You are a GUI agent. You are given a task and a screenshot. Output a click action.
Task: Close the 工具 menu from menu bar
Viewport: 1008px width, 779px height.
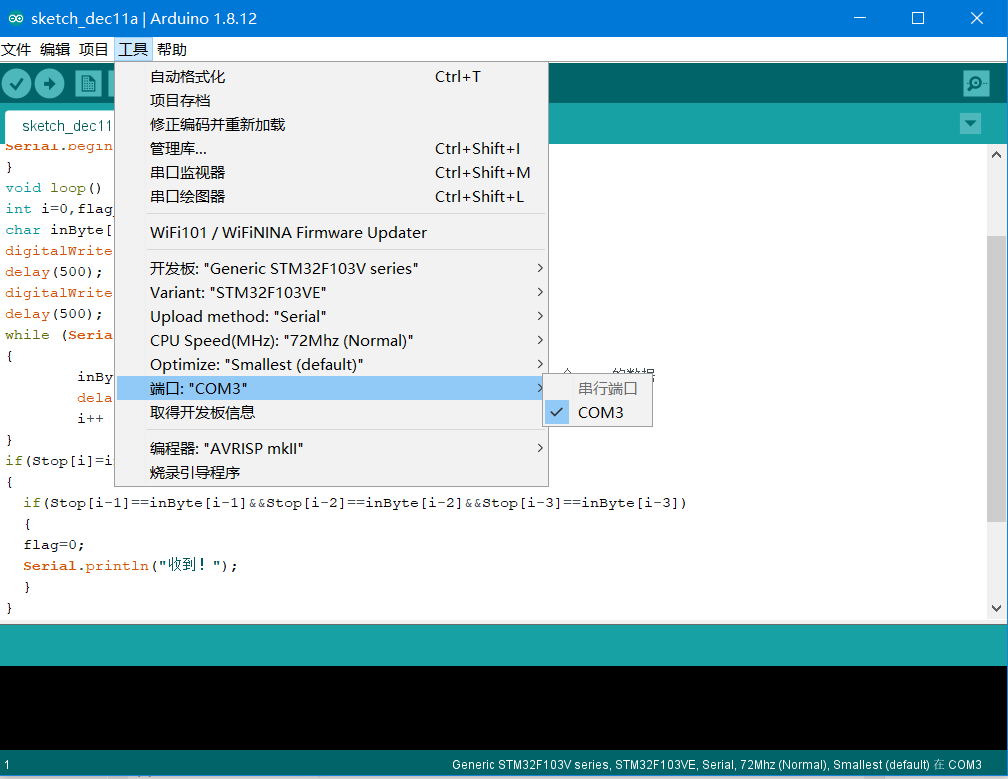pos(133,49)
